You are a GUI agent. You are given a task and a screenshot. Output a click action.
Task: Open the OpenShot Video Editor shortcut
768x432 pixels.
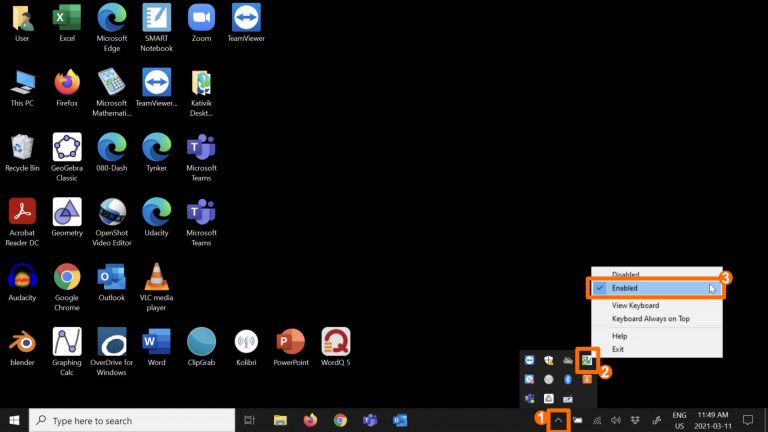(x=112, y=213)
